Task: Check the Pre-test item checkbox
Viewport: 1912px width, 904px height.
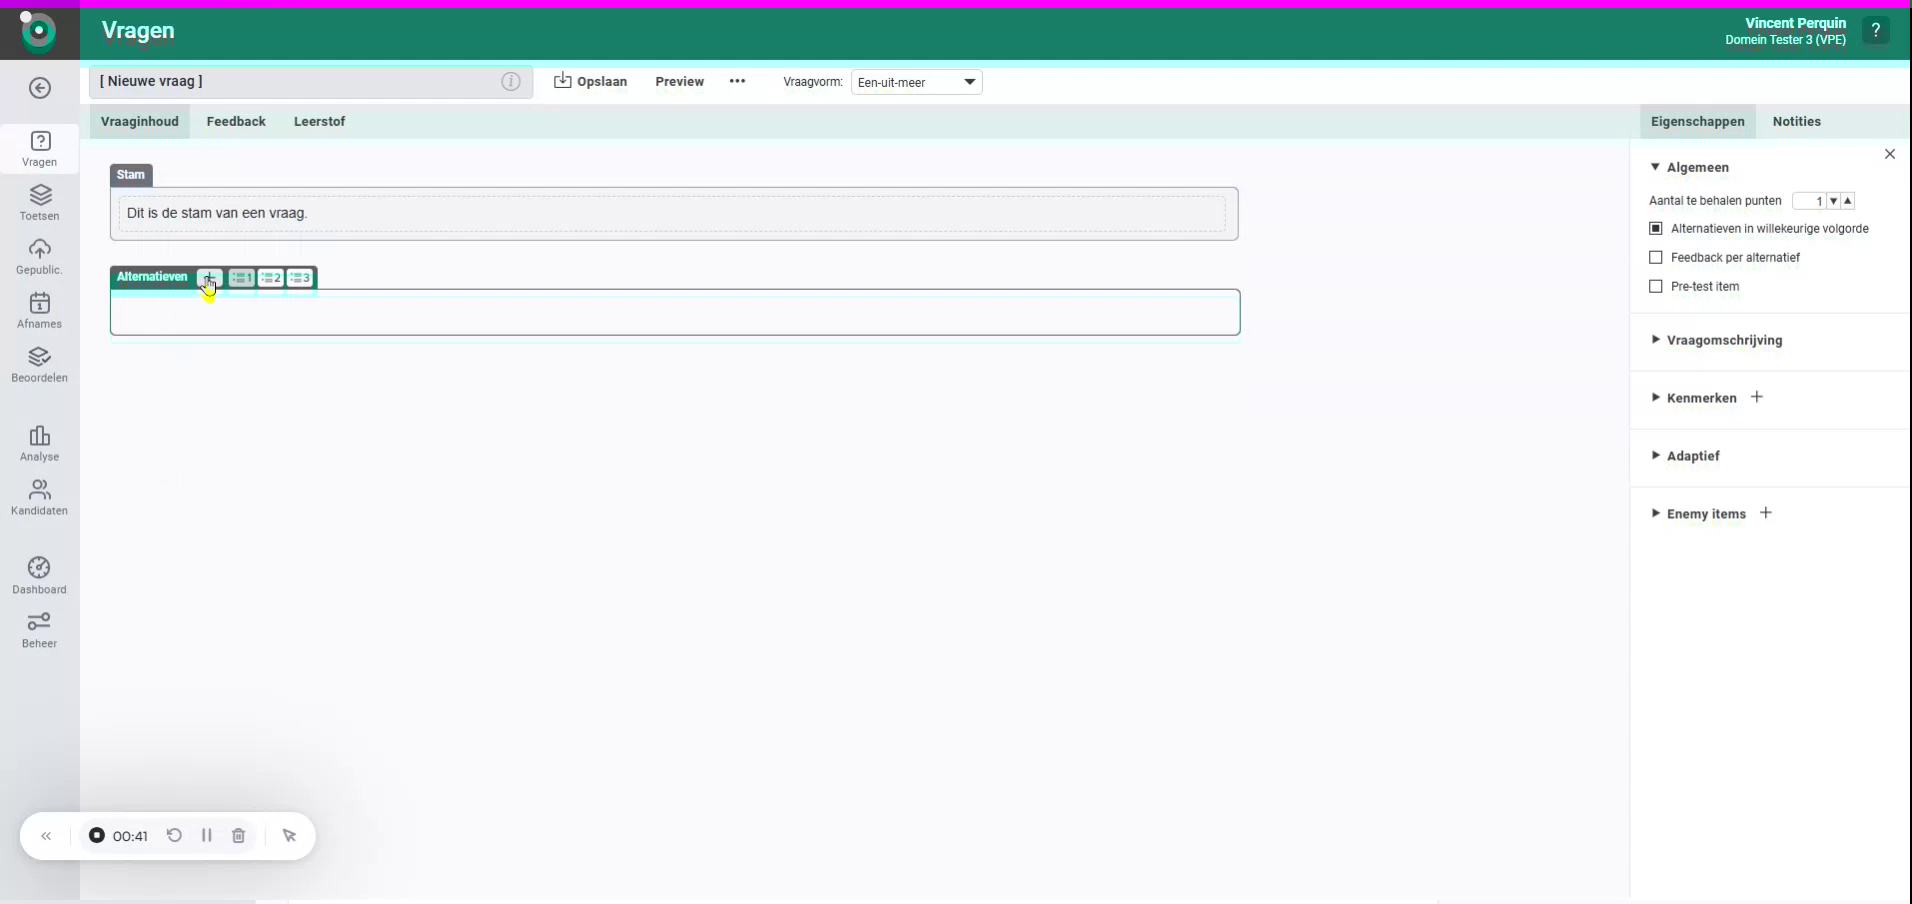Action: pos(1655,287)
